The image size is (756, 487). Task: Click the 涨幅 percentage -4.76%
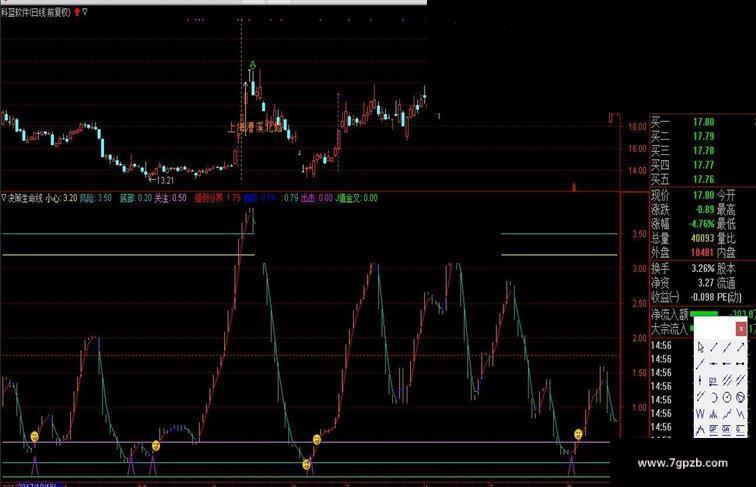(x=702, y=224)
